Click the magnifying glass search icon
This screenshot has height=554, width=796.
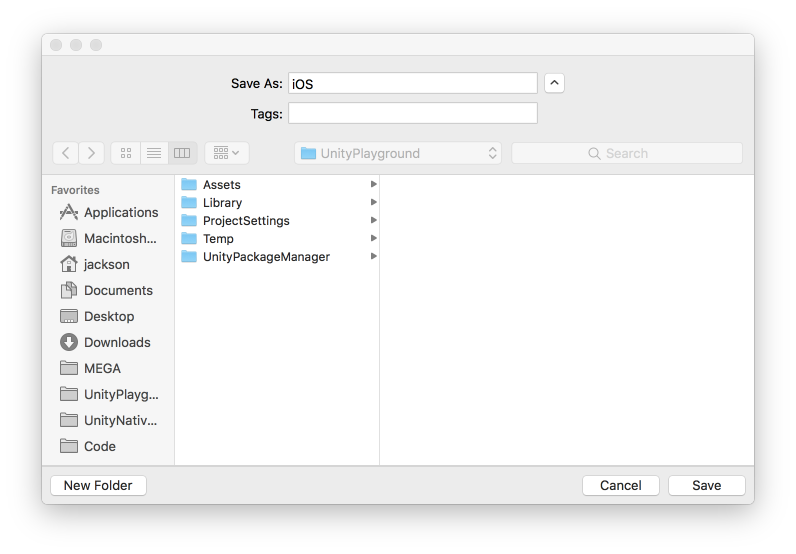(x=594, y=153)
